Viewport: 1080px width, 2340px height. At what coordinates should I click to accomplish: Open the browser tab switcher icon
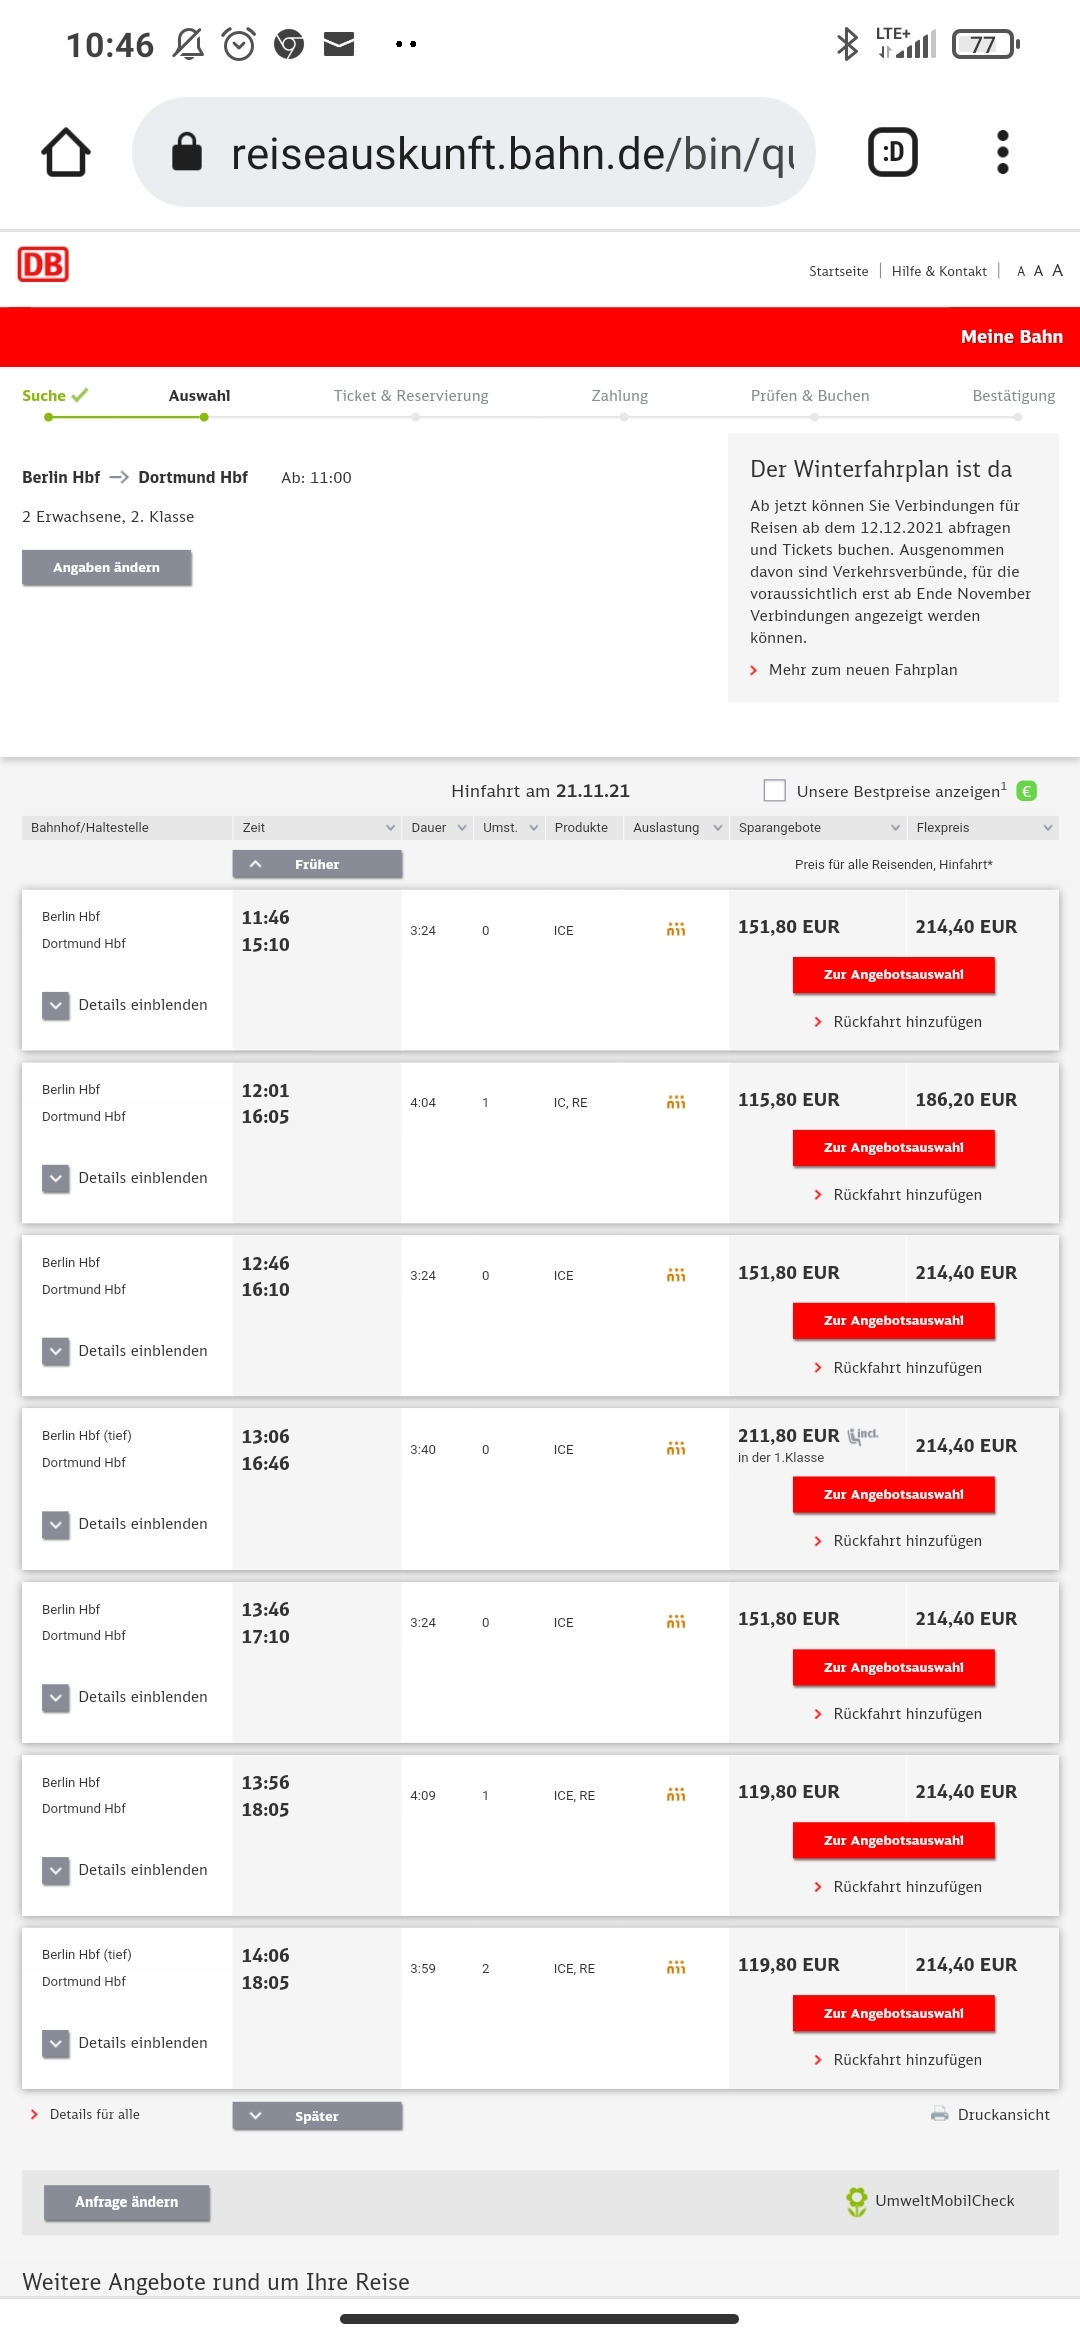click(x=893, y=152)
